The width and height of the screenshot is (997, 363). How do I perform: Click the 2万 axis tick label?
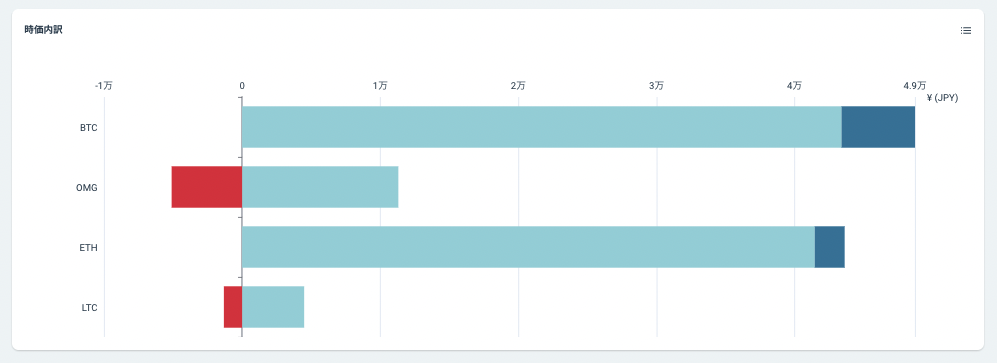pos(518,86)
